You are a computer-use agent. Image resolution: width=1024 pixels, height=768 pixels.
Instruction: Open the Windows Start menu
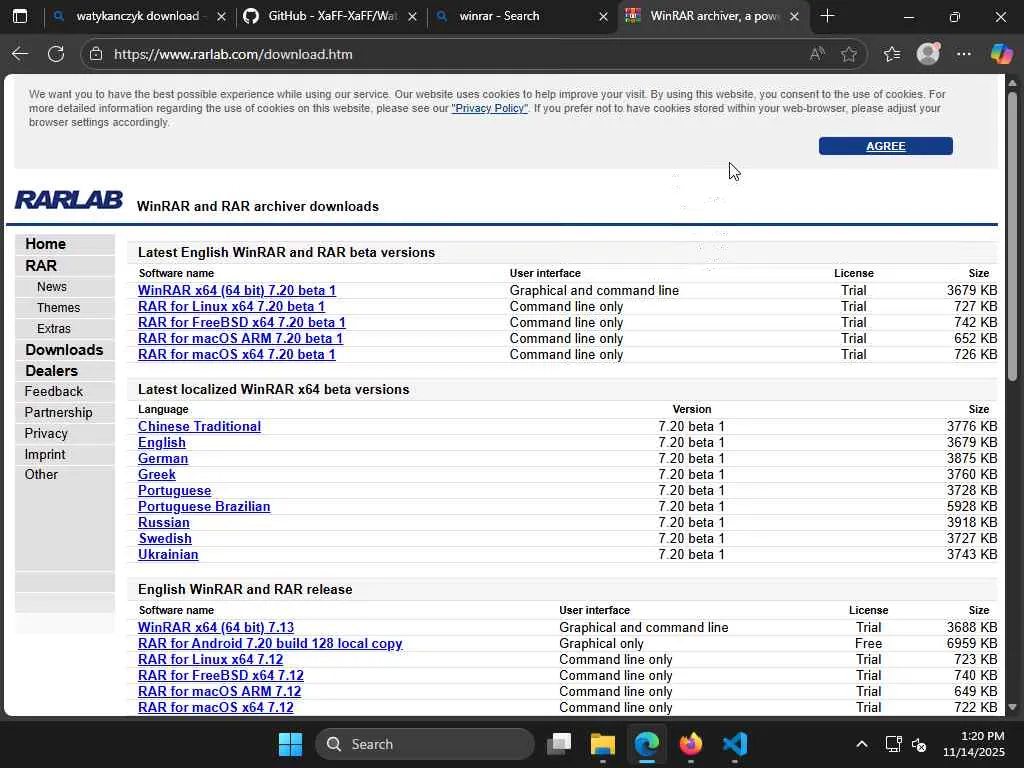click(290, 744)
